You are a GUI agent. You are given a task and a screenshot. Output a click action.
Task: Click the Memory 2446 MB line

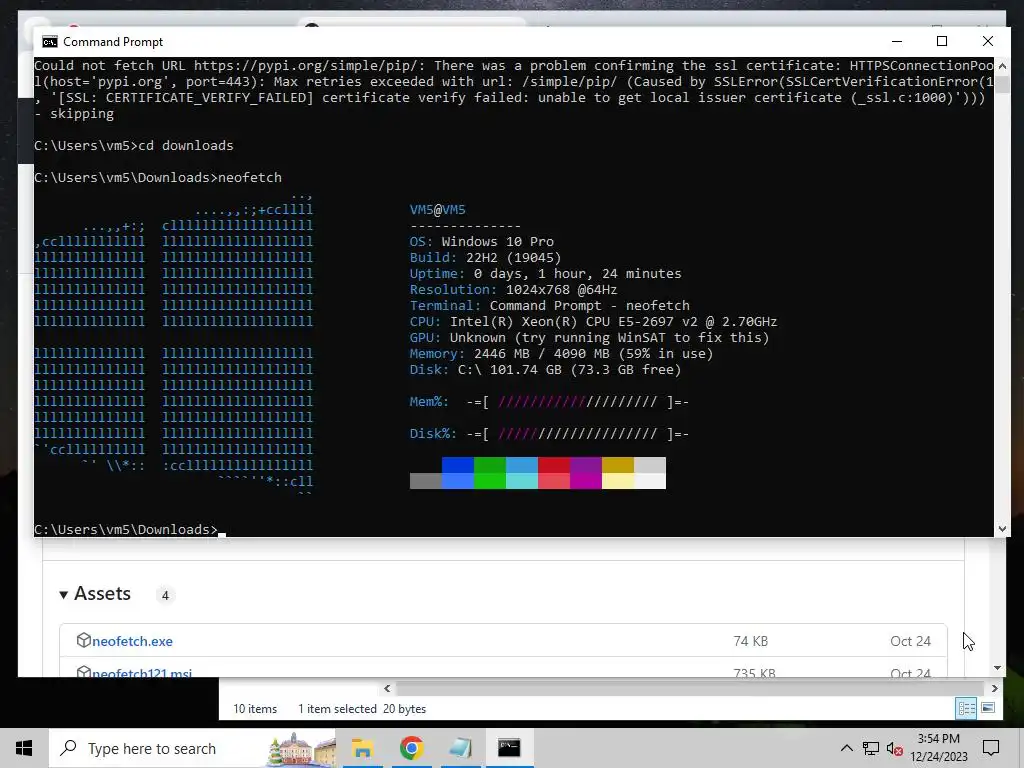pos(562,353)
